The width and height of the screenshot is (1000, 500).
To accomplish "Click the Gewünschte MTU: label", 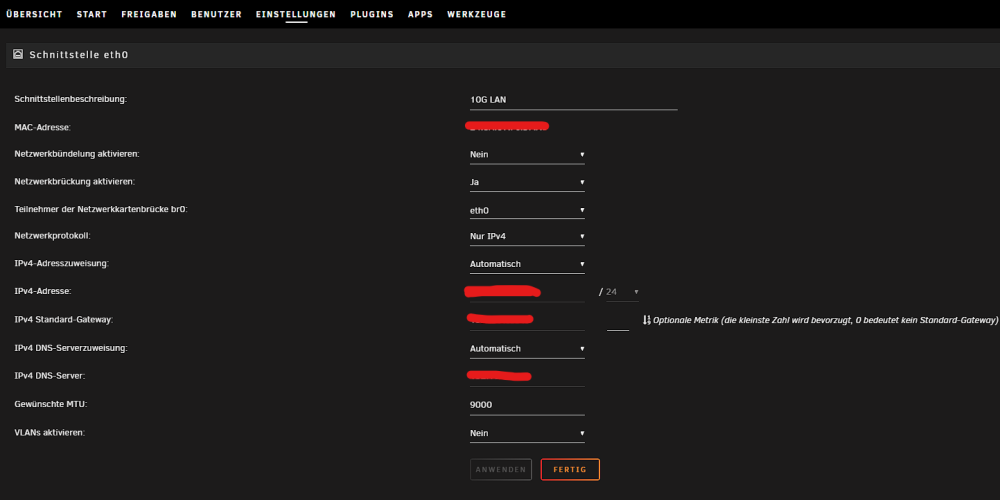I will [x=50, y=404].
